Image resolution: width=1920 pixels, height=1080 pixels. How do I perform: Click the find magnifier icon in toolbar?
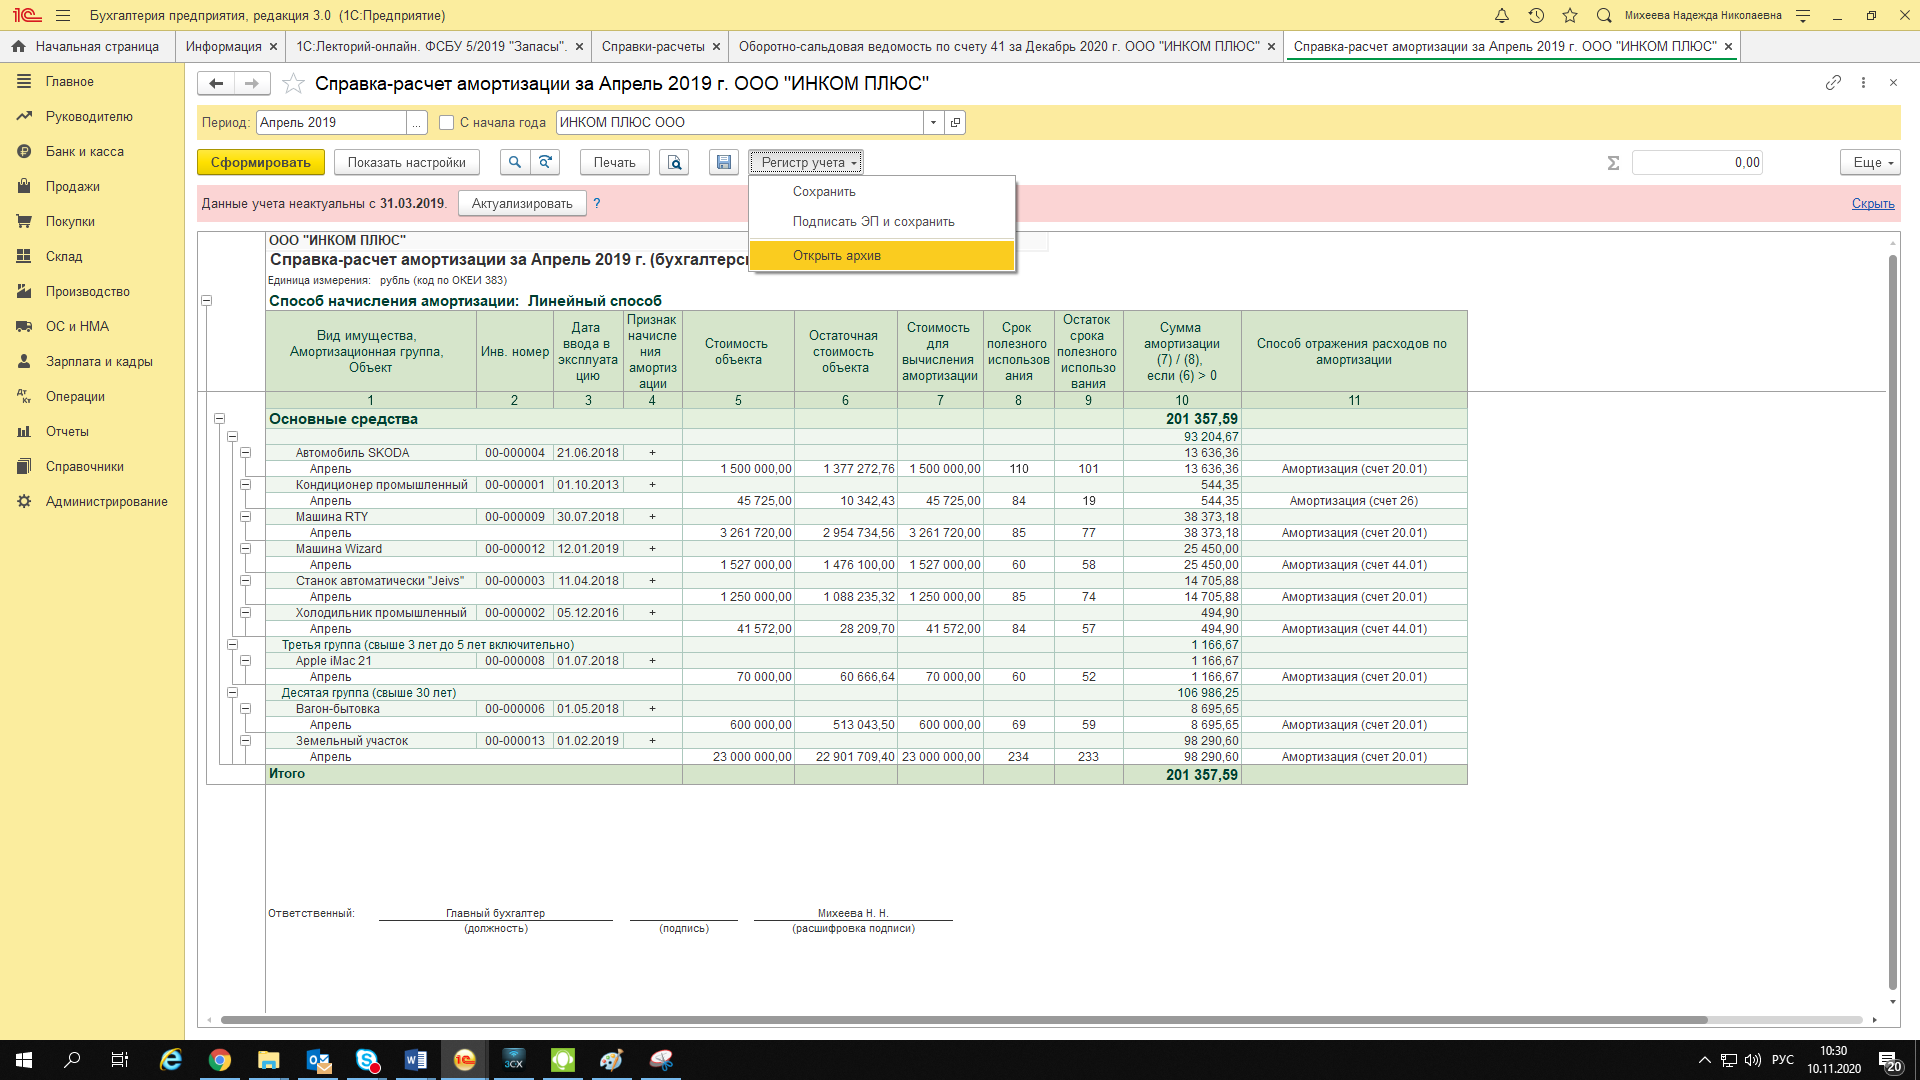(x=514, y=162)
